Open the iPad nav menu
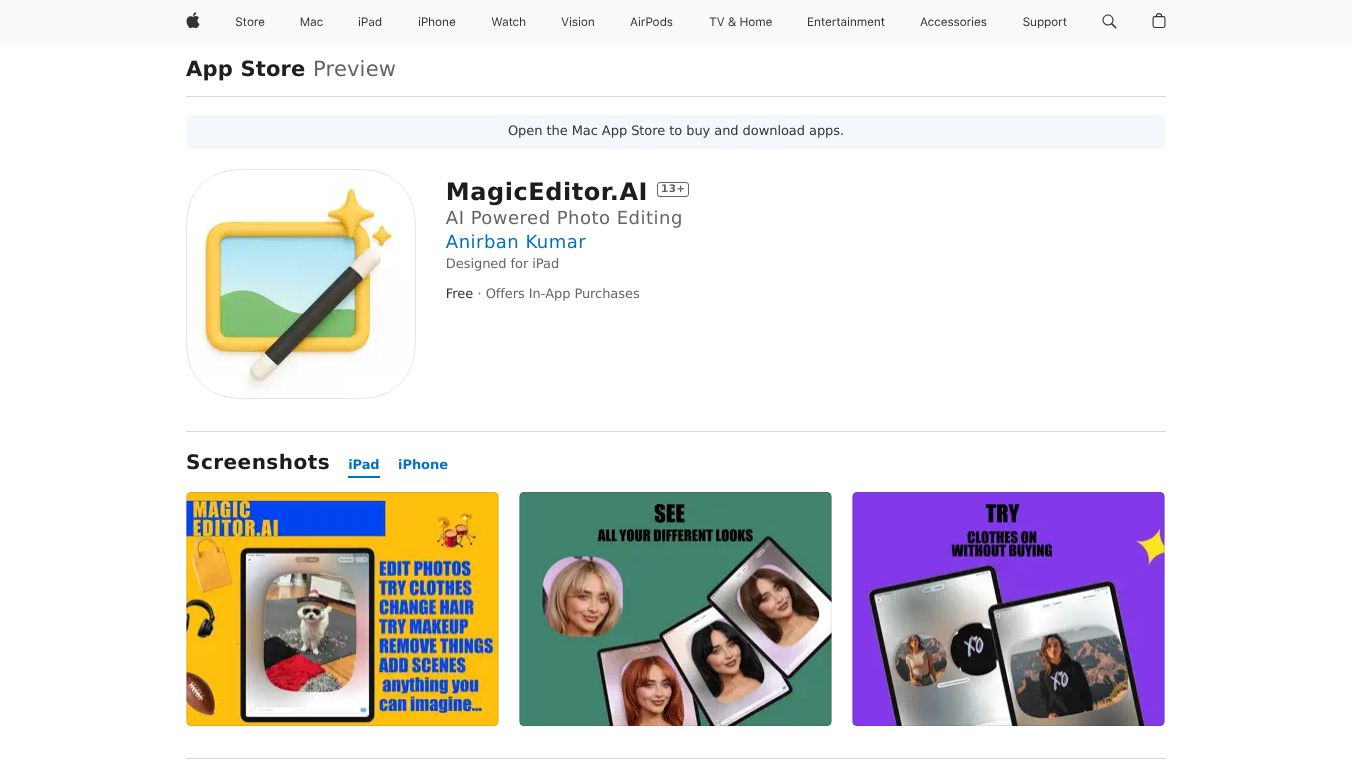1352x760 pixels. tap(370, 22)
